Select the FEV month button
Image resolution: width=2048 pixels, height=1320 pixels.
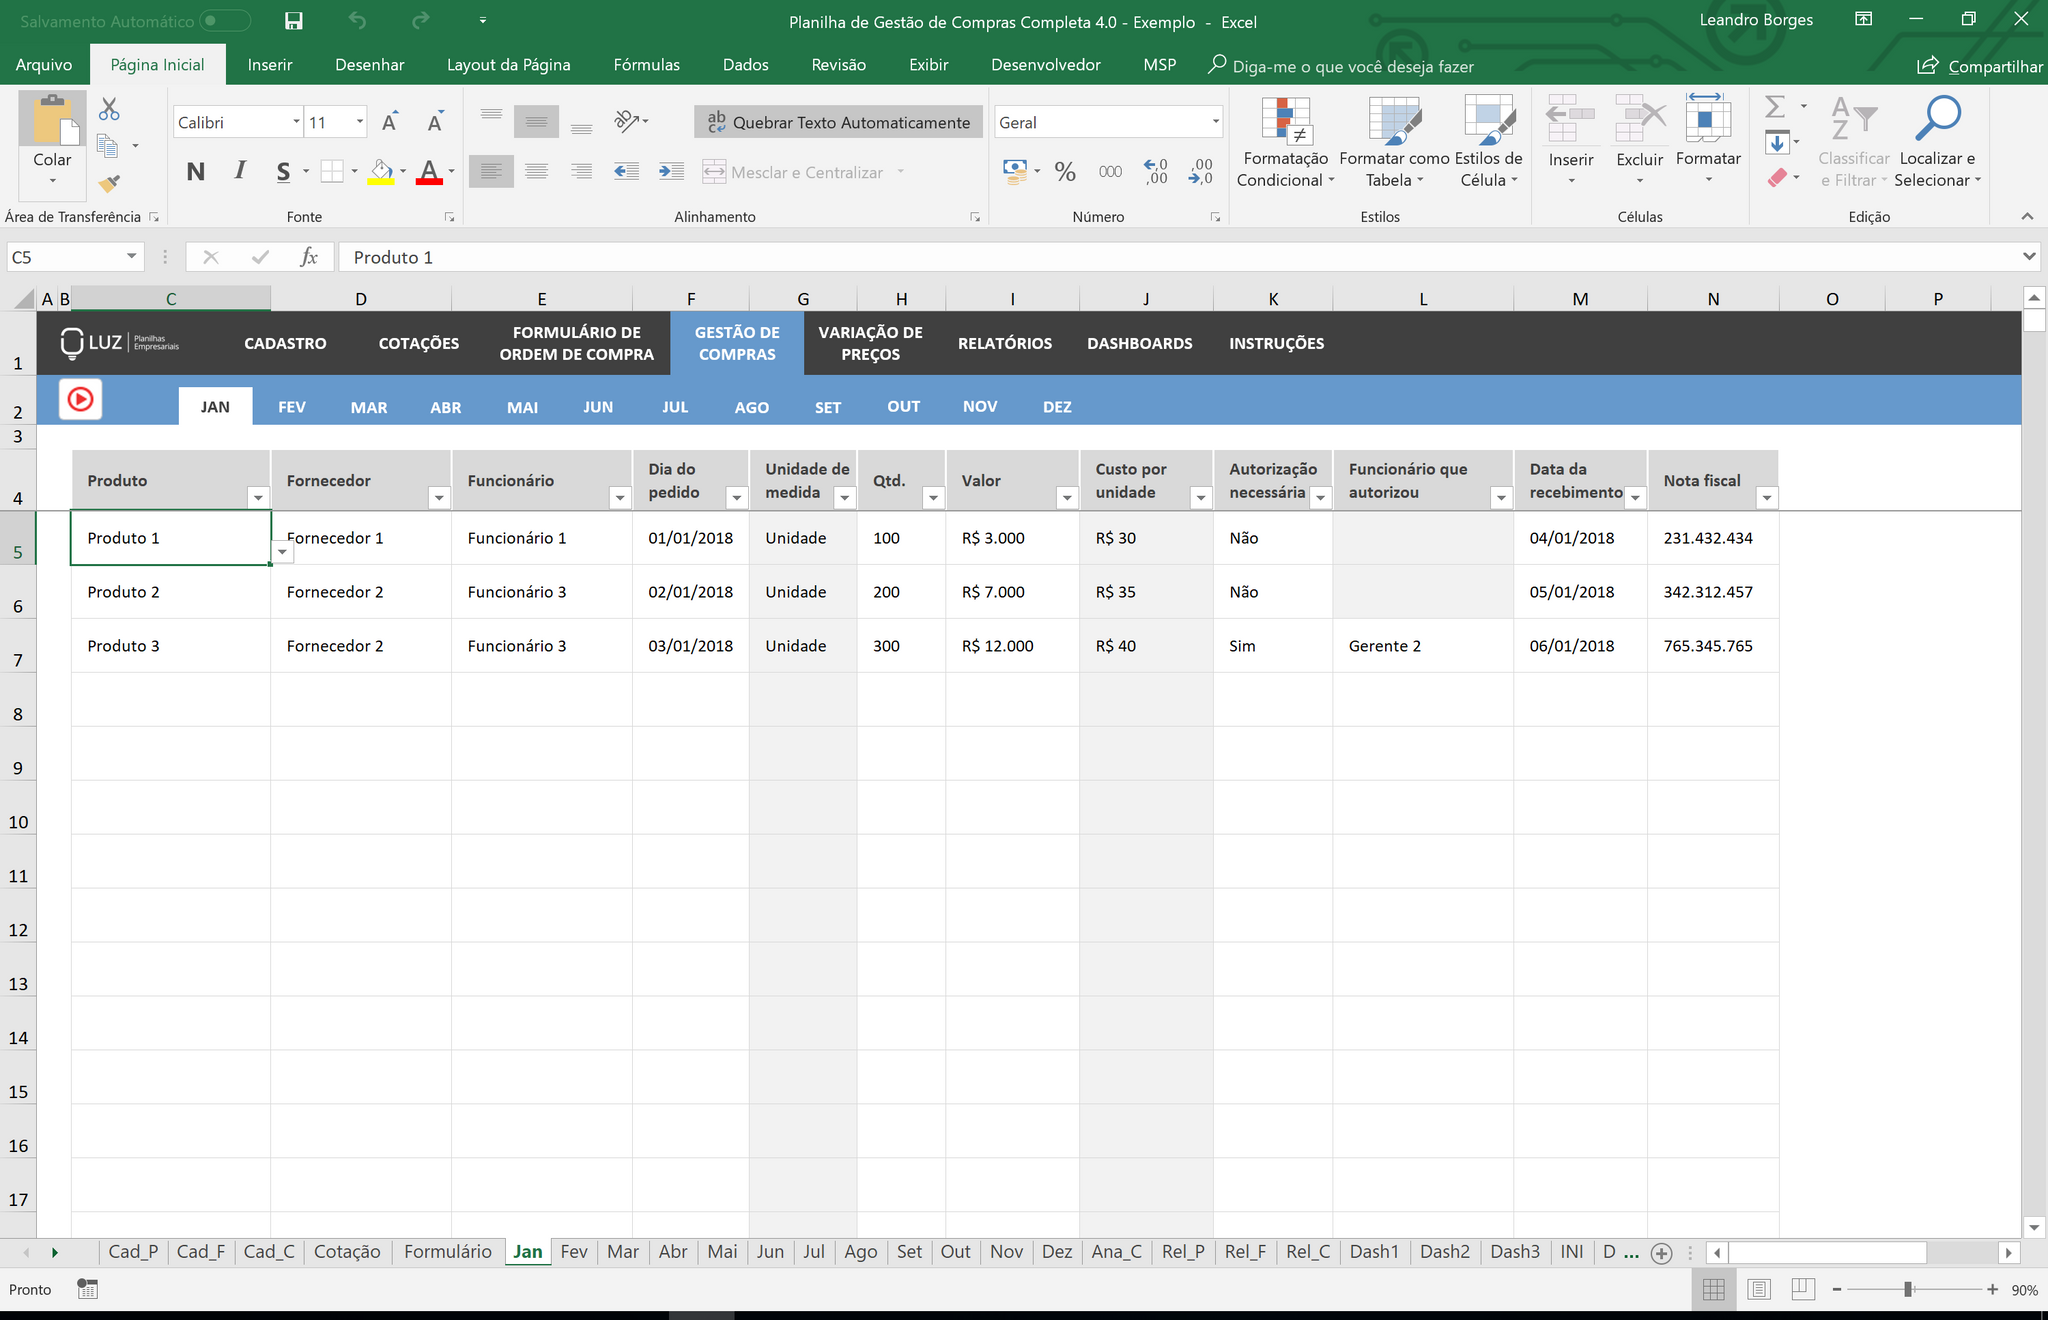coord(291,407)
